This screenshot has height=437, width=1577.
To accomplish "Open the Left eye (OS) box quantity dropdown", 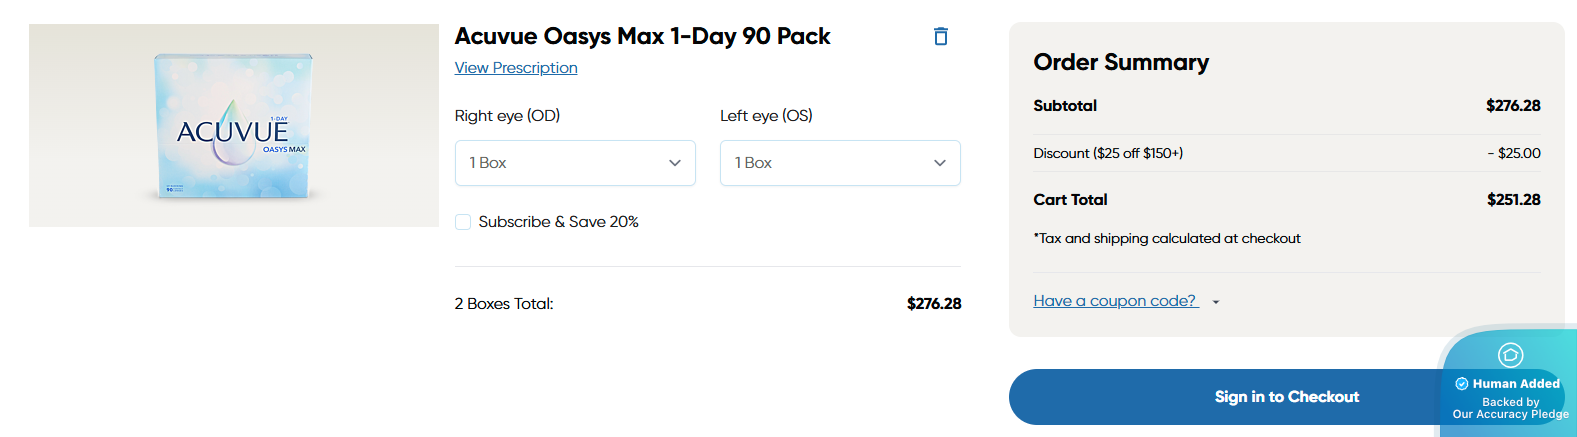I will click(840, 163).
